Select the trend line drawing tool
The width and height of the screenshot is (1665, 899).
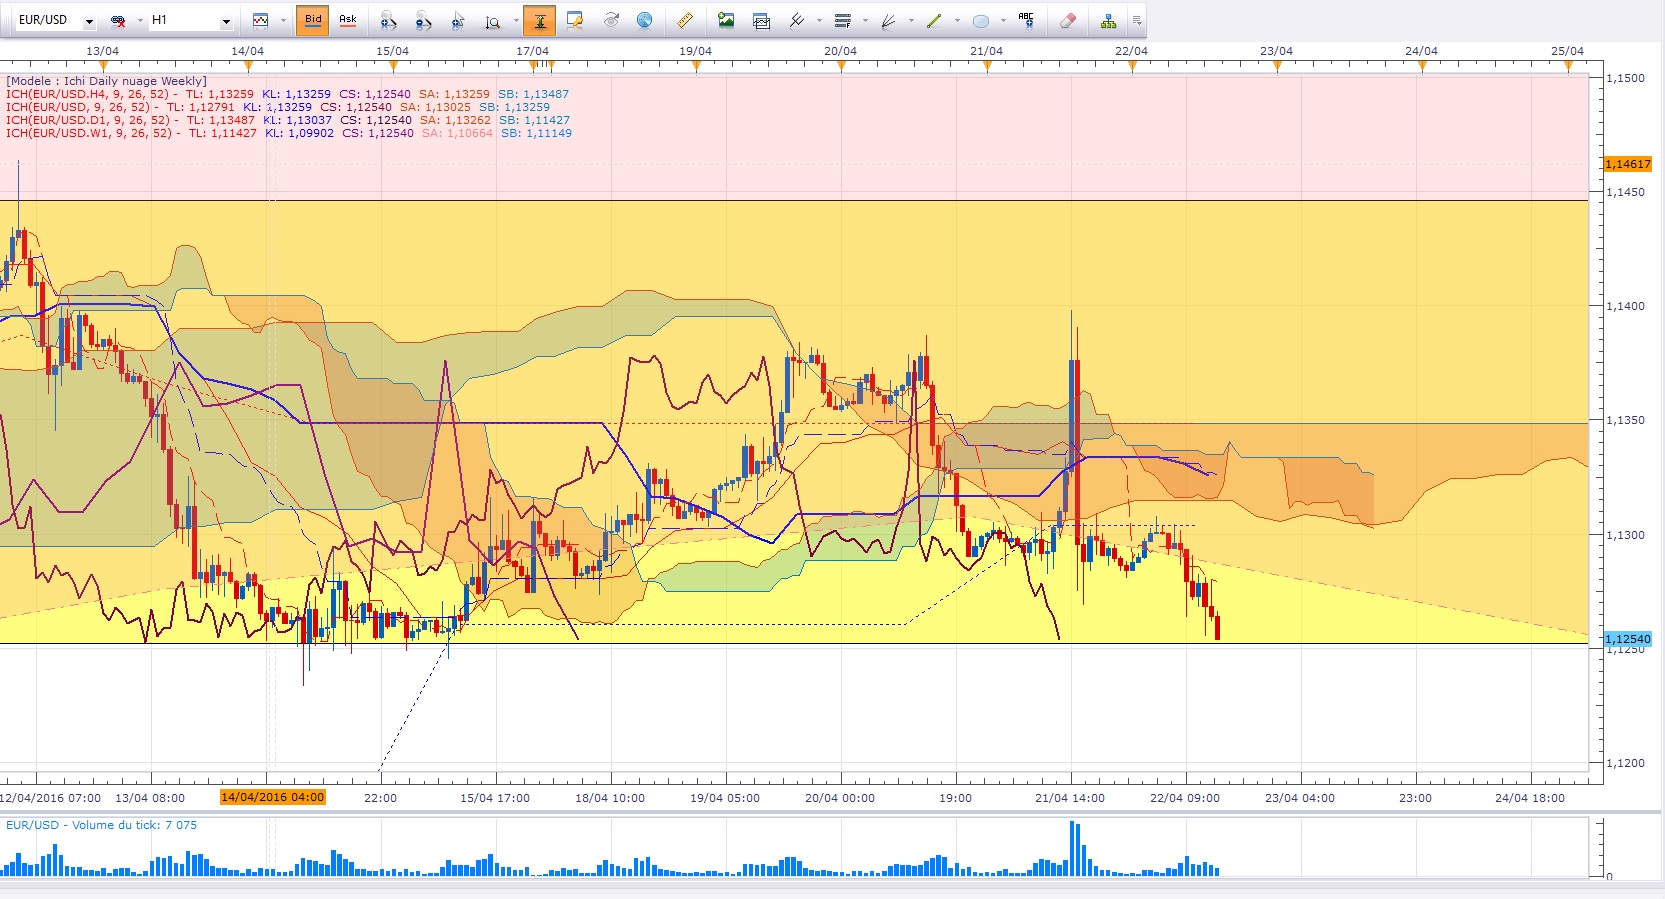pos(934,20)
